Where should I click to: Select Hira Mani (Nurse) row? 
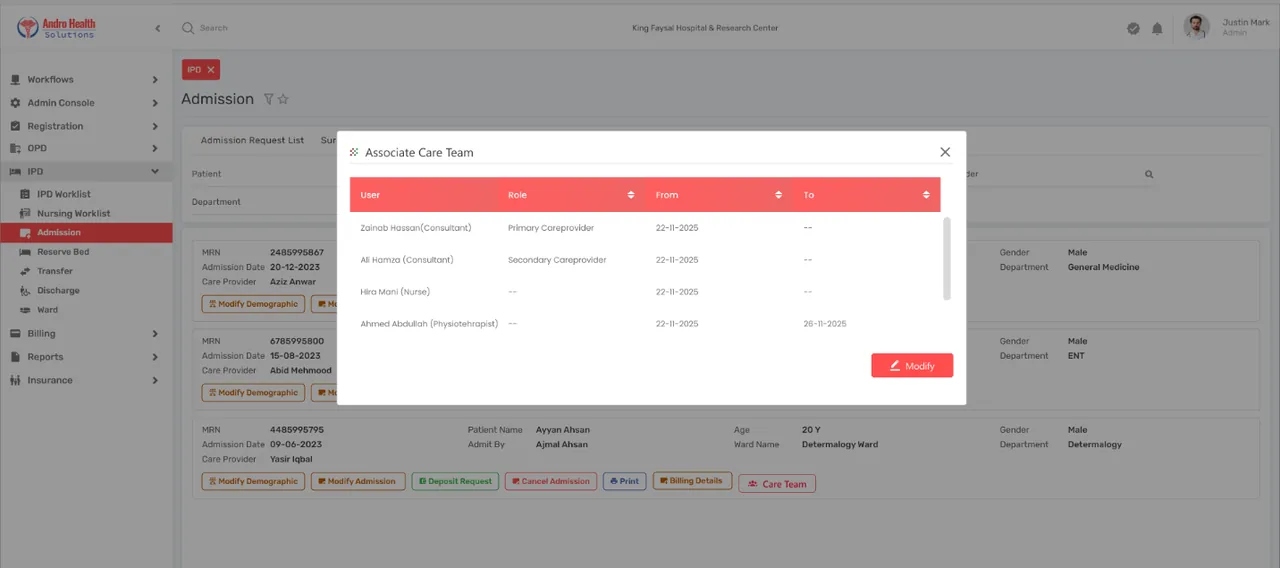(x=645, y=292)
